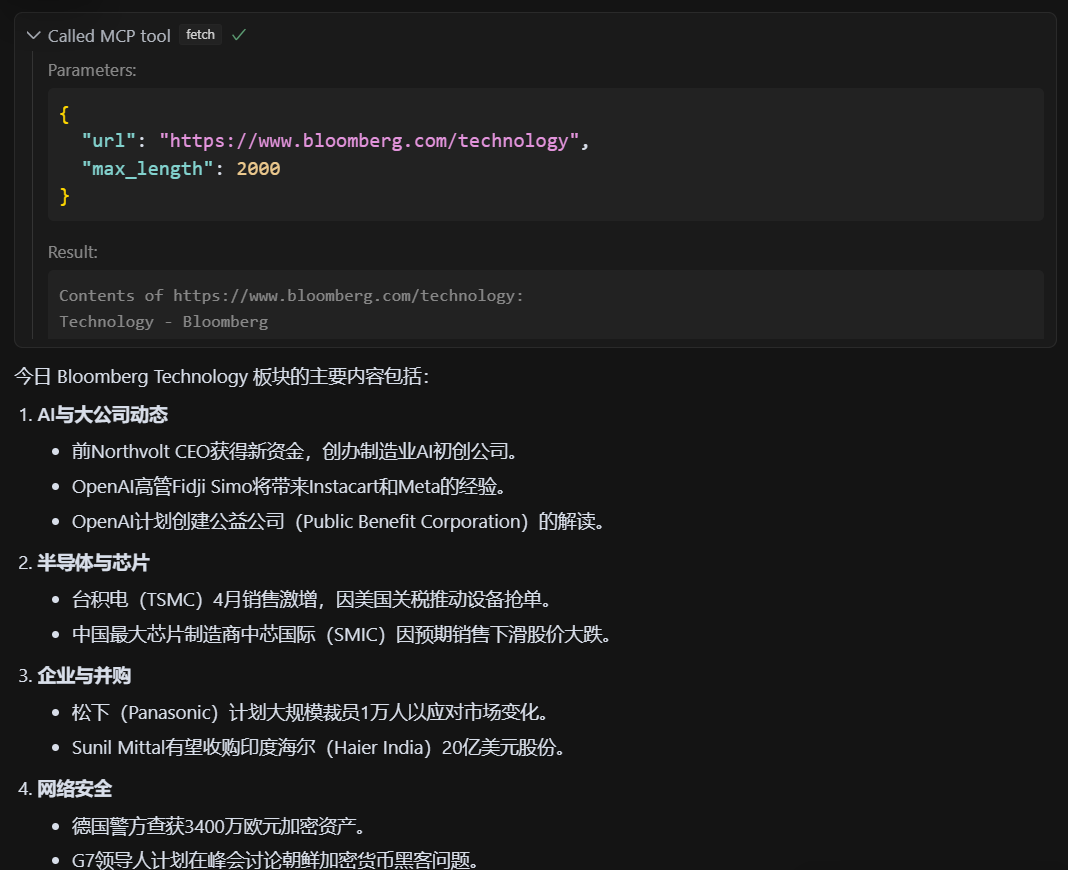Click the heading 企业与并购

pos(84,676)
